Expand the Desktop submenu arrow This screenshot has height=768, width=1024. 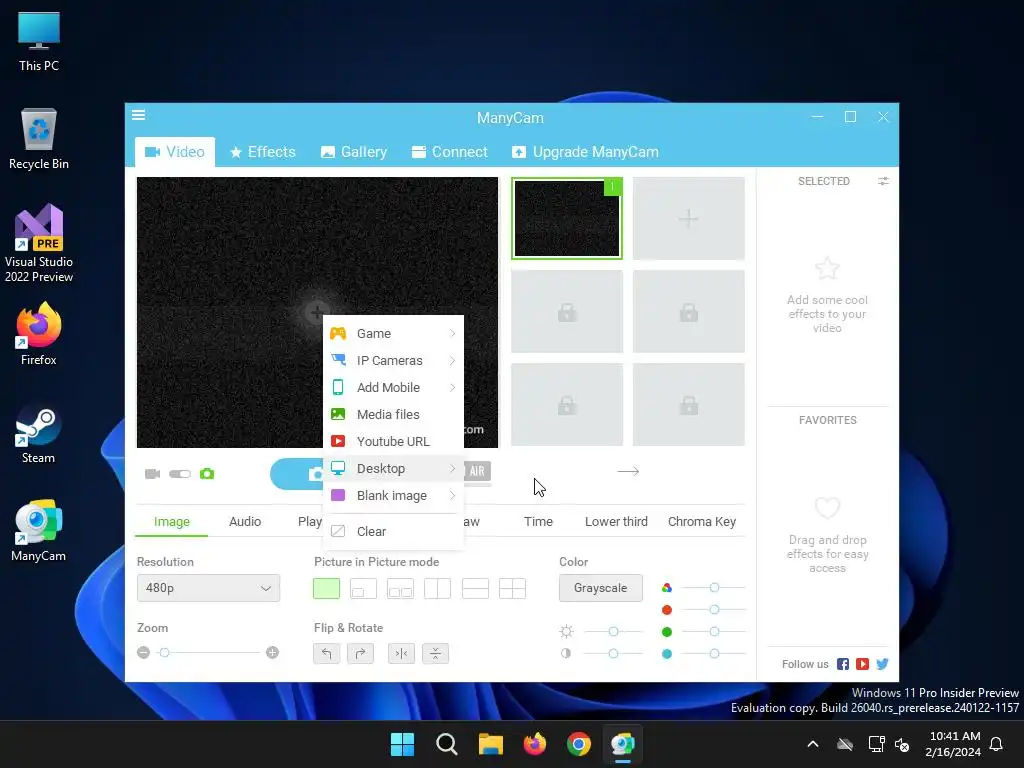pyautogui.click(x=452, y=468)
